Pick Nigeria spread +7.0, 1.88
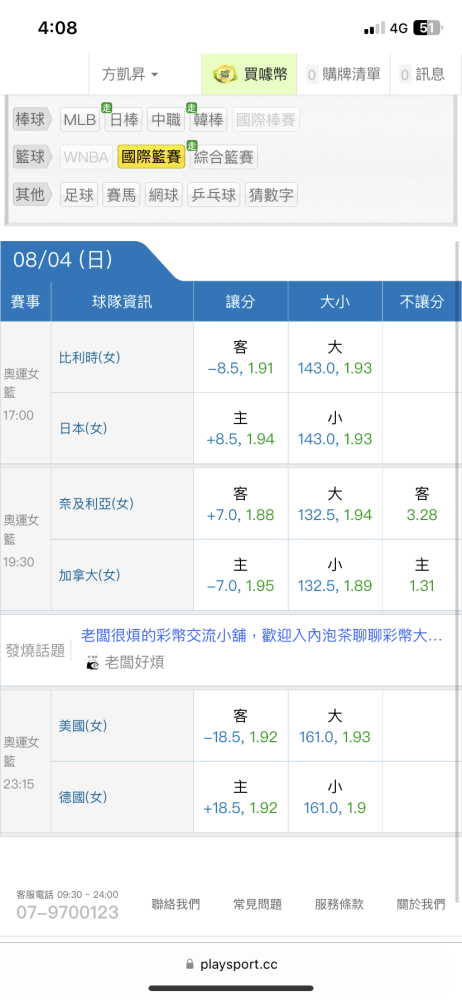 241,504
